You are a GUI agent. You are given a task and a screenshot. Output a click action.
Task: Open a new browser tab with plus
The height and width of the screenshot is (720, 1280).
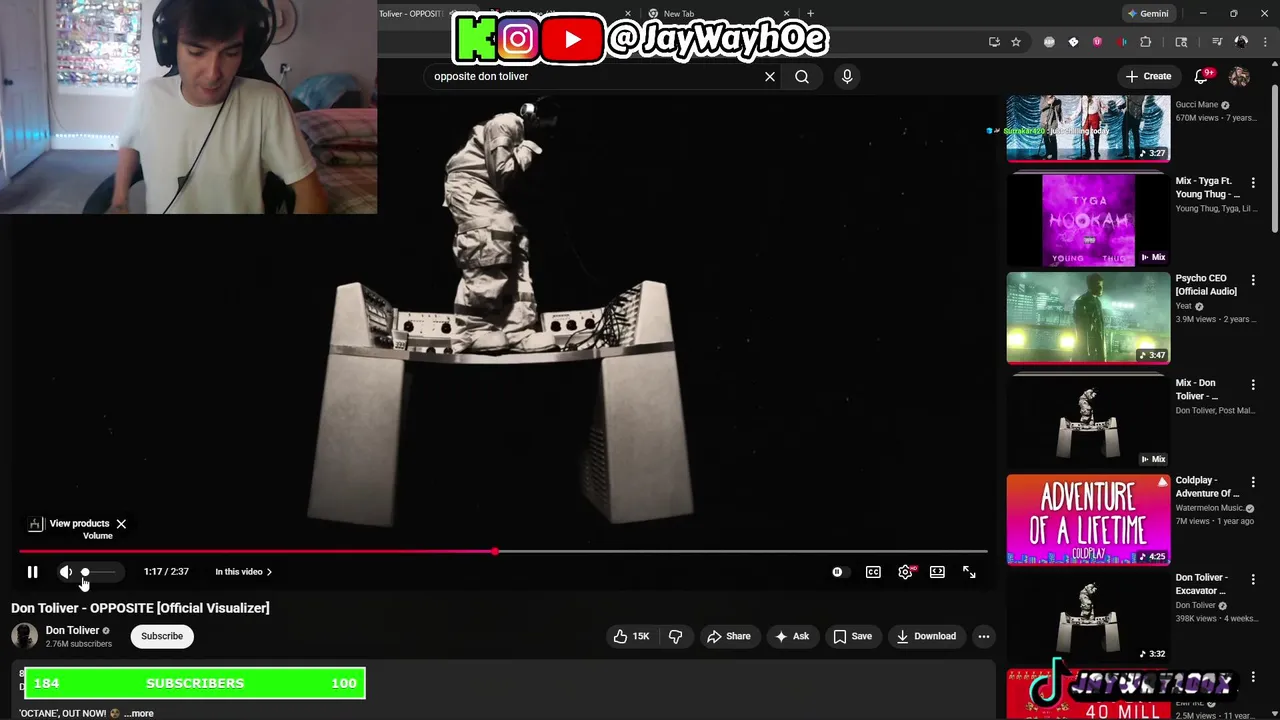coord(810,14)
